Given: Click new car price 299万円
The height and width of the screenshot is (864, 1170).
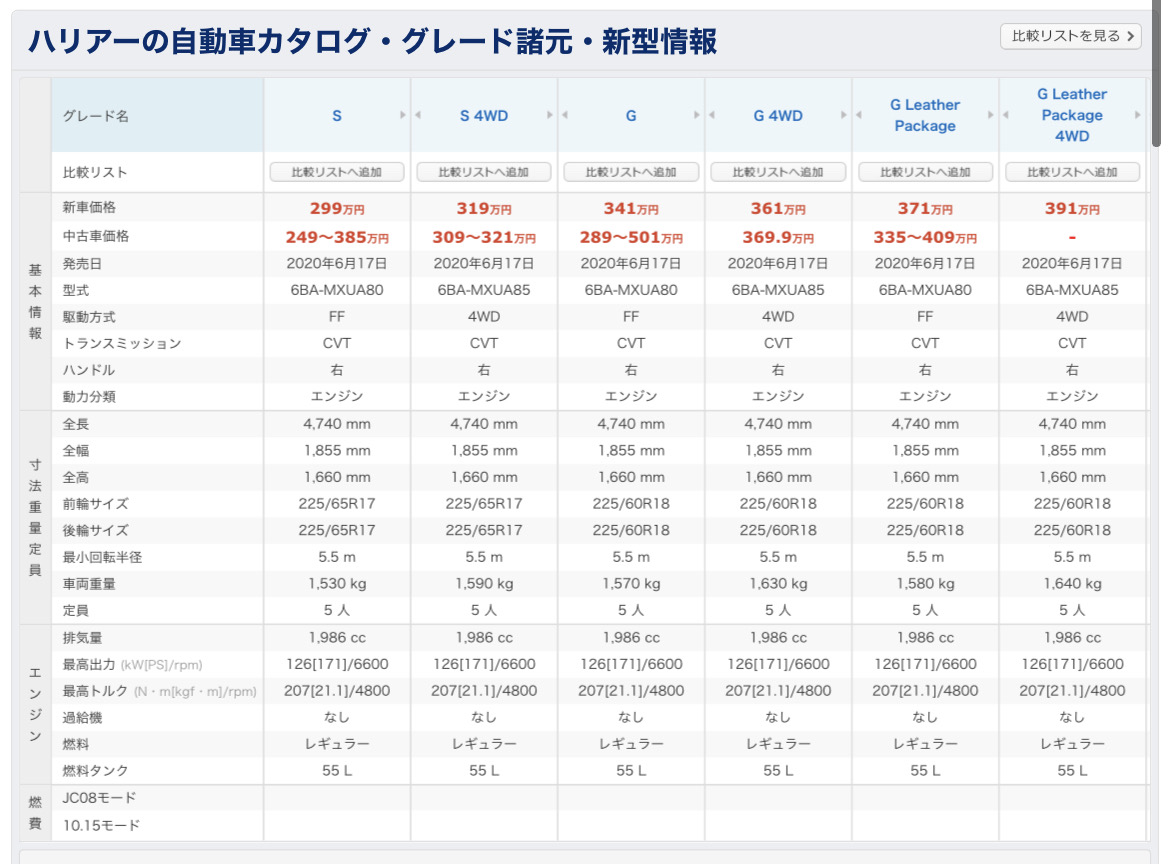Looking at the screenshot, I should (x=337, y=209).
